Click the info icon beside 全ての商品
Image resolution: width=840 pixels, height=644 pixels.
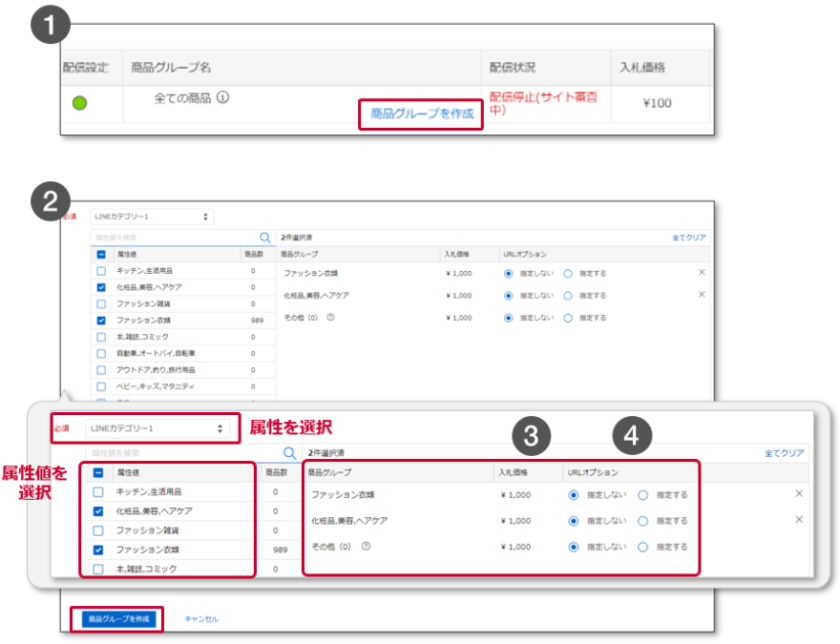click(x=223, y=98)
